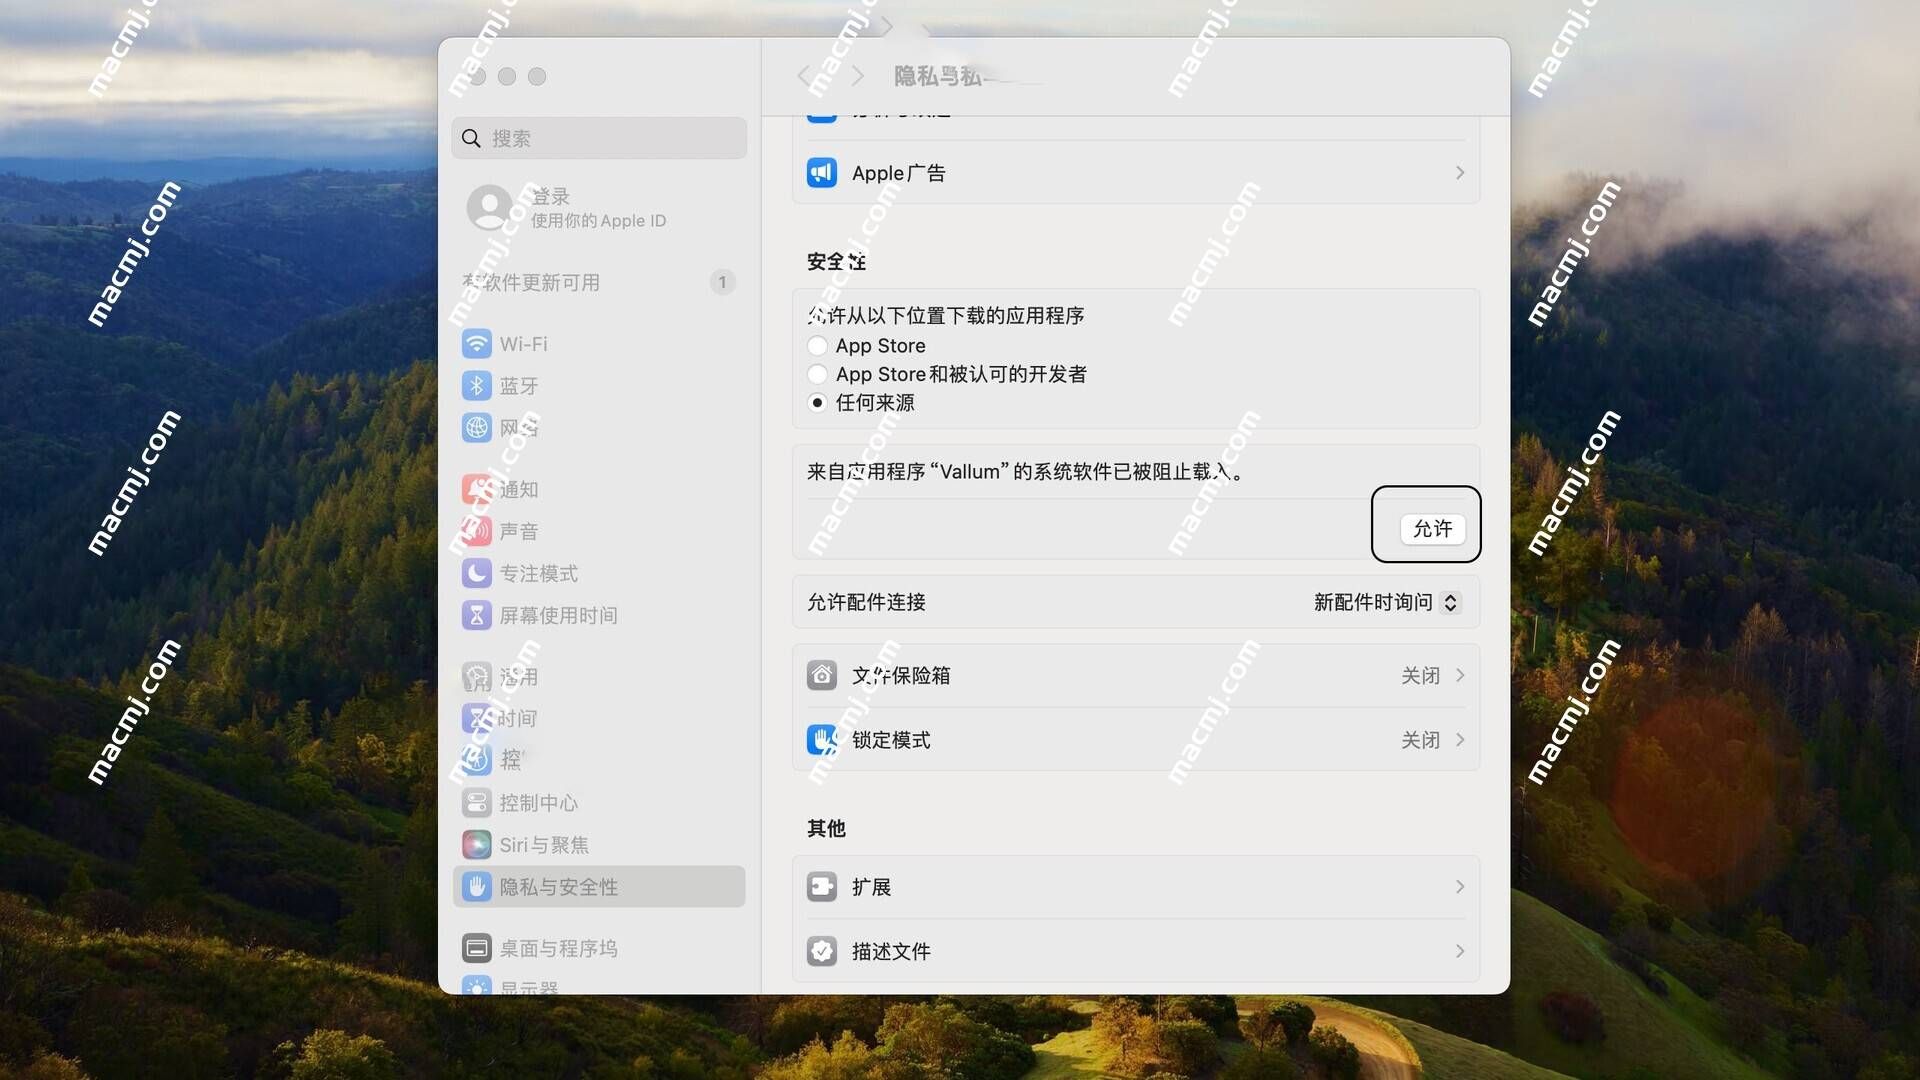Screen dimensions: 1920x1080
Task: Click the 声音 sound icon
Action: pyautogui.click(x=477, y=532)
